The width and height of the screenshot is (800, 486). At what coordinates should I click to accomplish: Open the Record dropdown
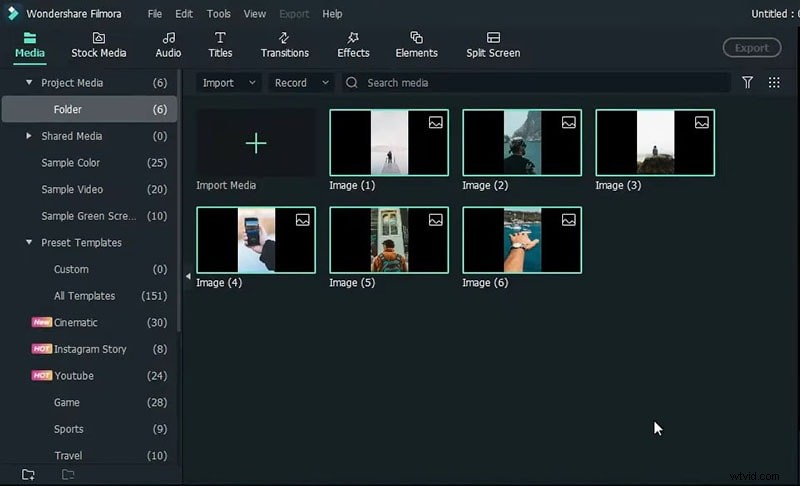coord(302,83)
